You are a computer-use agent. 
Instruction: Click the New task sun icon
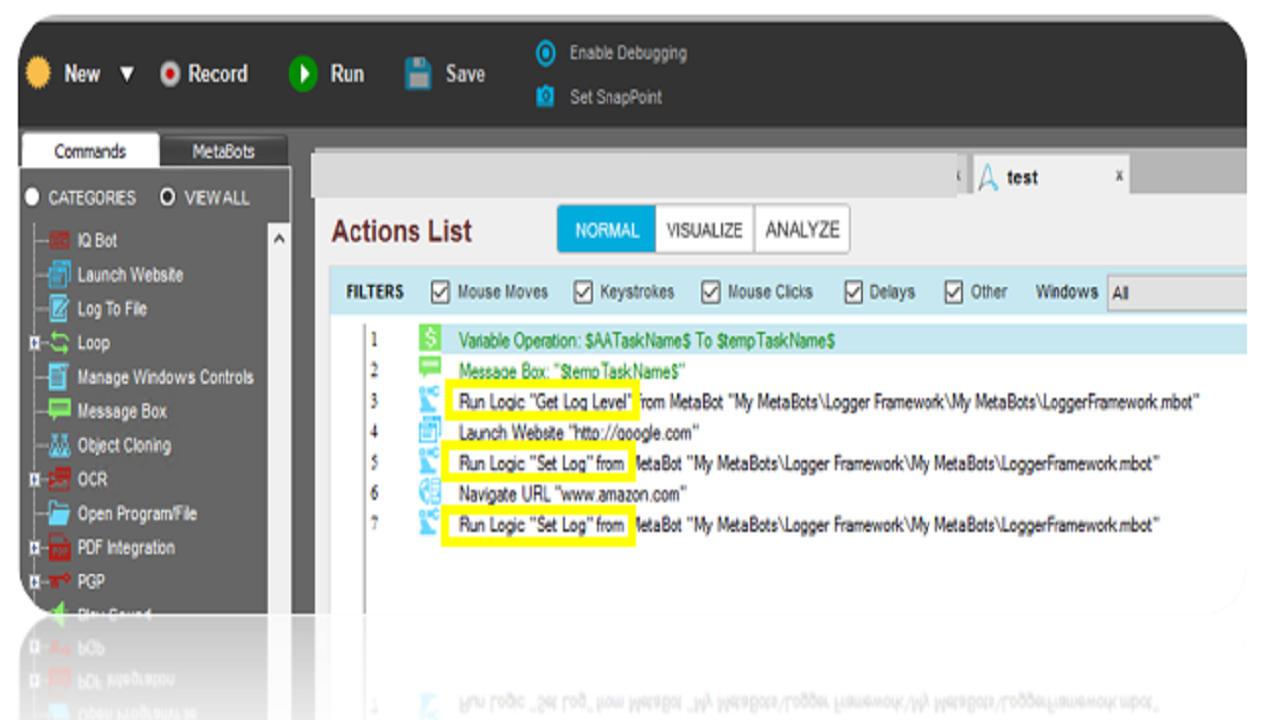pos(38,73)
